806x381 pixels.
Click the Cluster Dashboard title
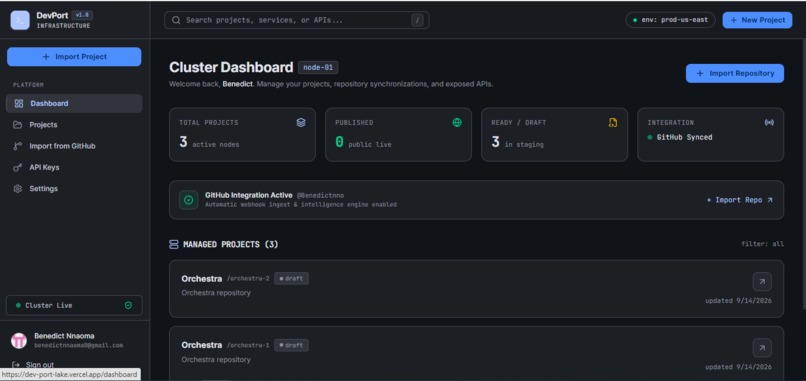point(231,67)
